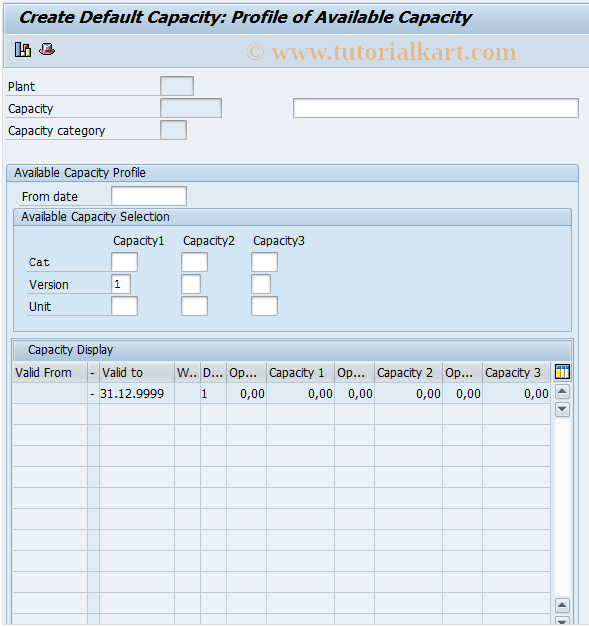Open the capacity graphic chart icon
This screenshot has width=589, height=627.
pos(23,50)
